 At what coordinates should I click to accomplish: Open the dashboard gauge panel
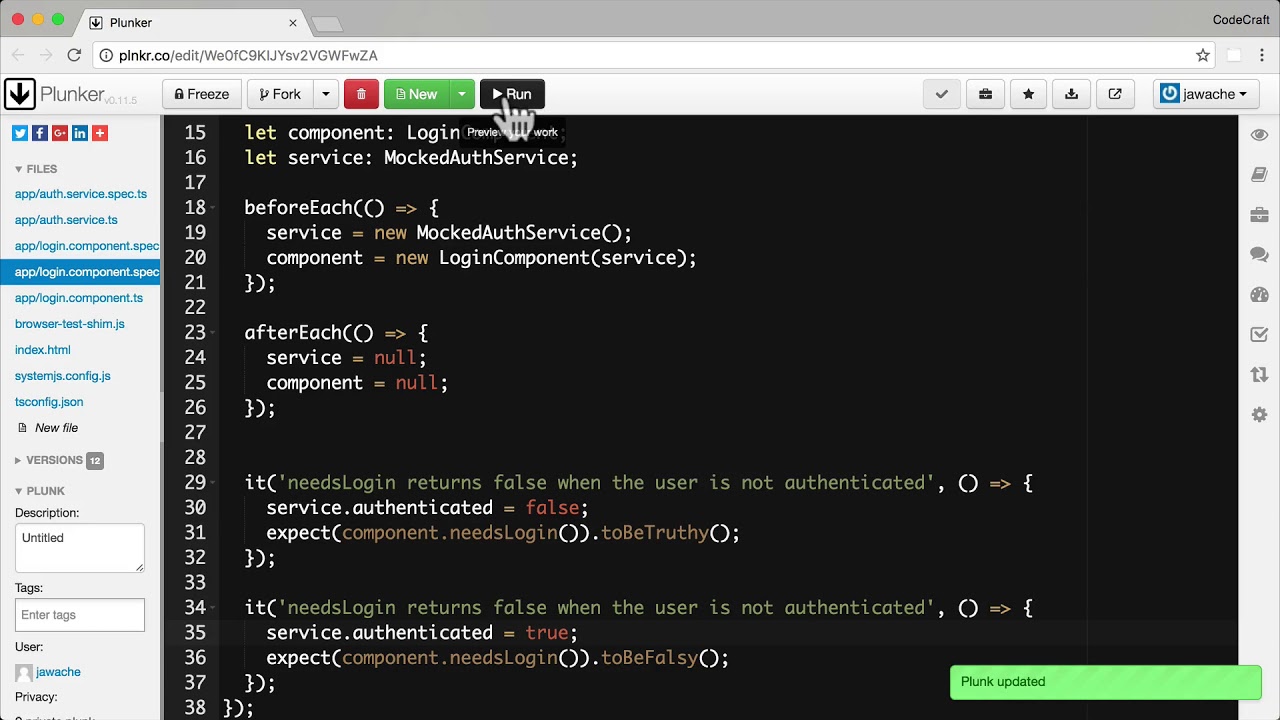coord(1259,295)
